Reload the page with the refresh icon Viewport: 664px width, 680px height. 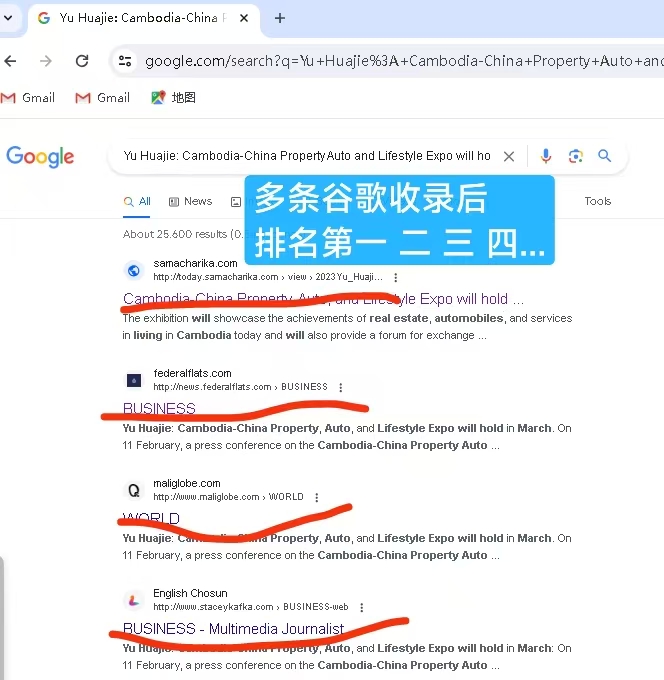click(82, 61)
